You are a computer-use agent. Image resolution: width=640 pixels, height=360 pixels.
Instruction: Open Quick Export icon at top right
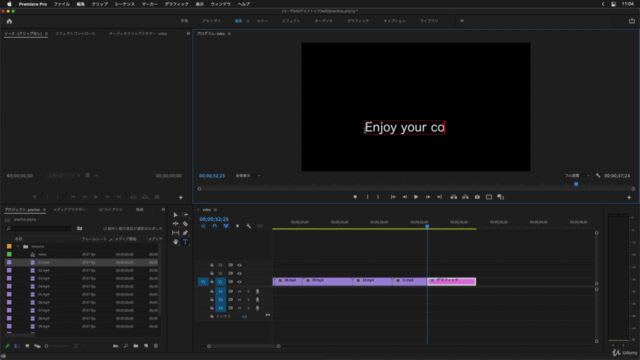click(632, 21)
